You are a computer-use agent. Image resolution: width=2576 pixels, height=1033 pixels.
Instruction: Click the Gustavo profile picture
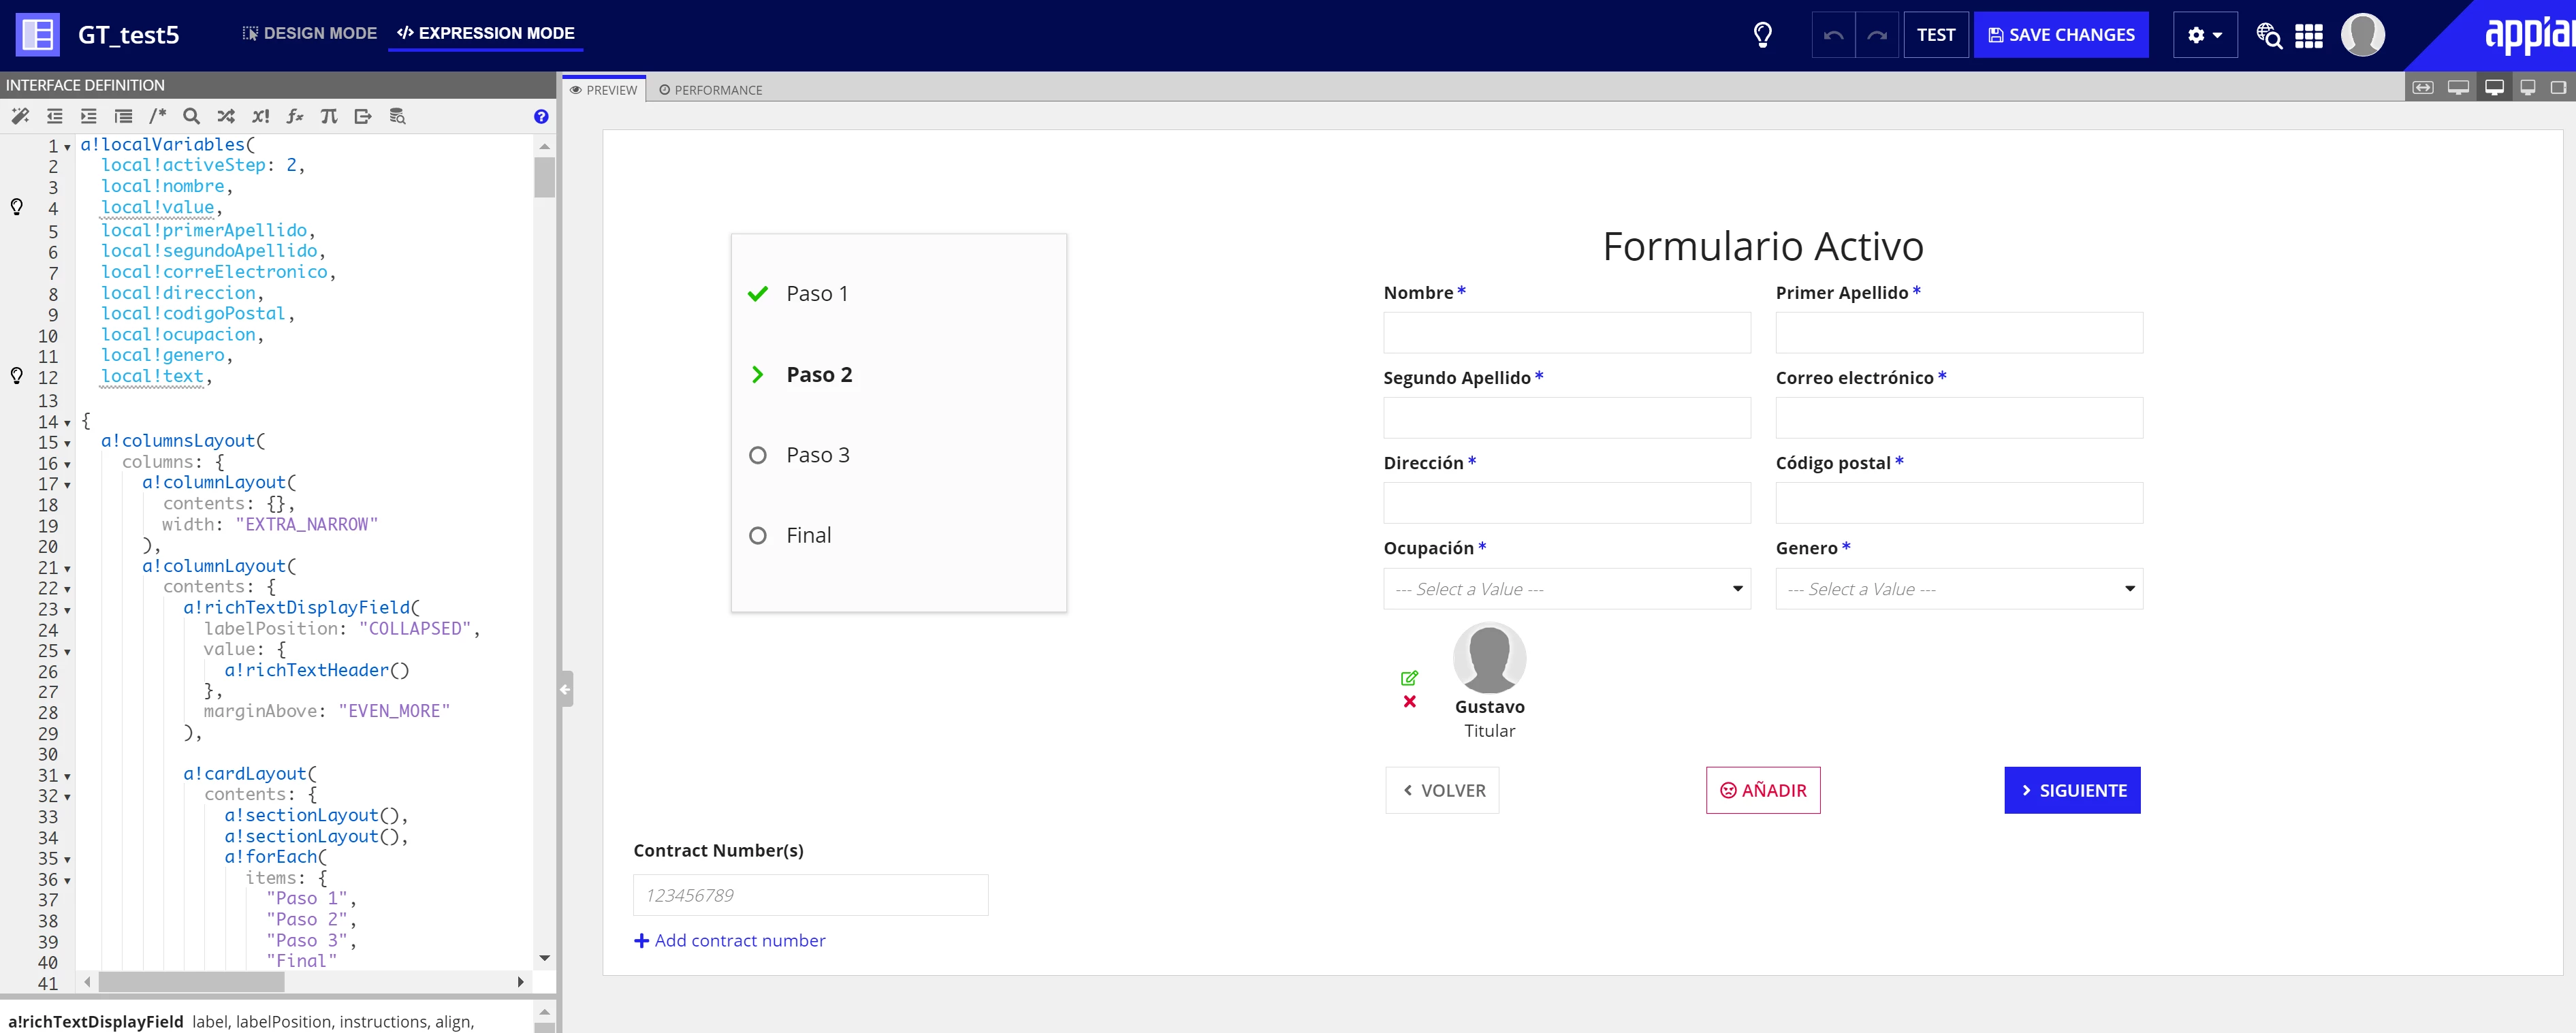tap(1489, 658)
